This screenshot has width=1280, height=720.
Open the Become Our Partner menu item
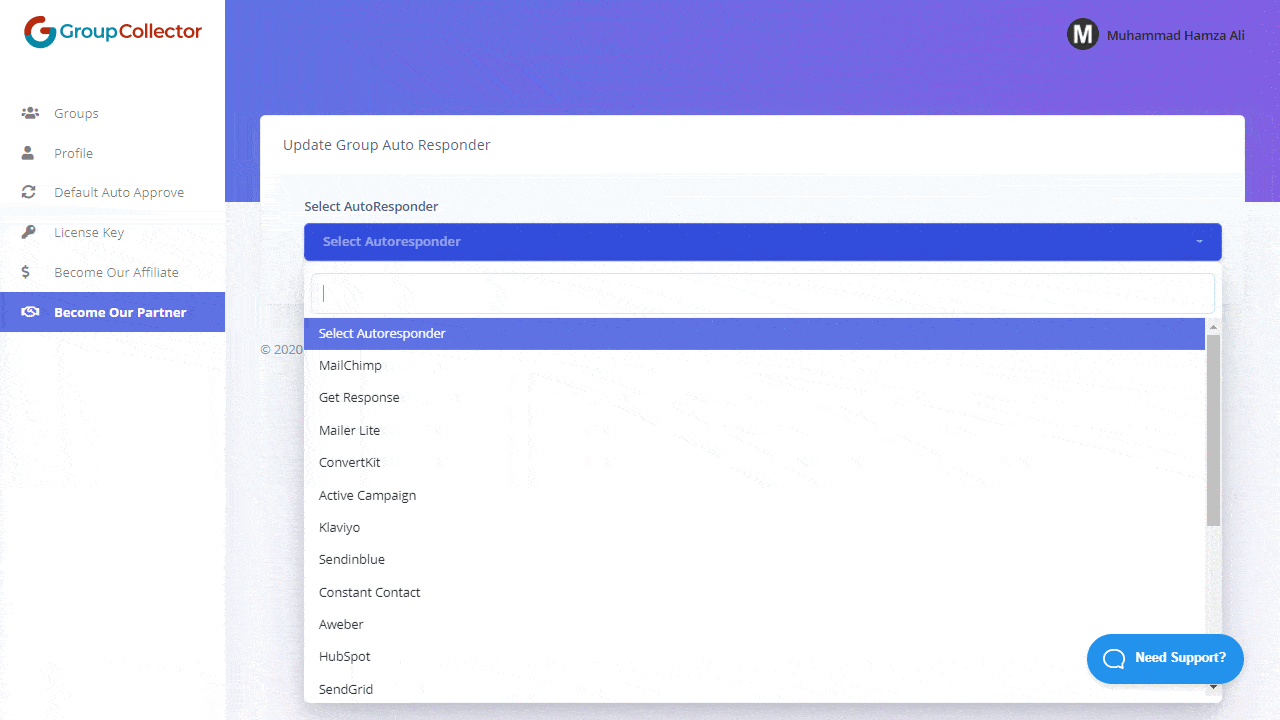click(120, 312)
